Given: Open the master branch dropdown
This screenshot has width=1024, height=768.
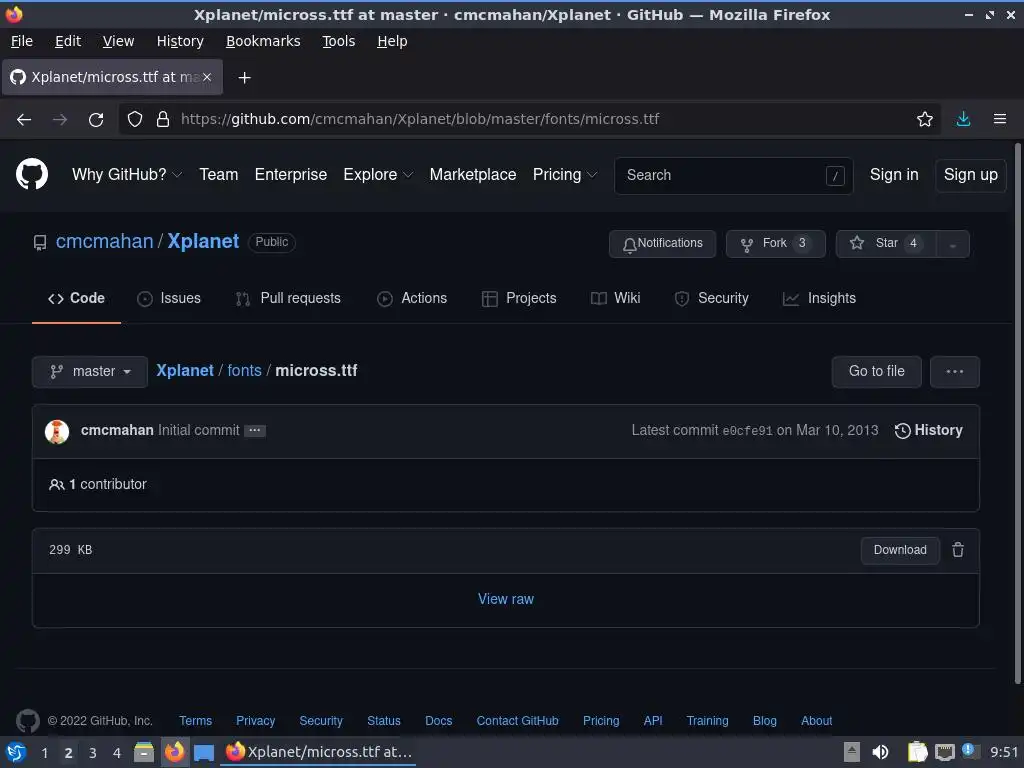Looking at the screenshot, I should [89, 372].
